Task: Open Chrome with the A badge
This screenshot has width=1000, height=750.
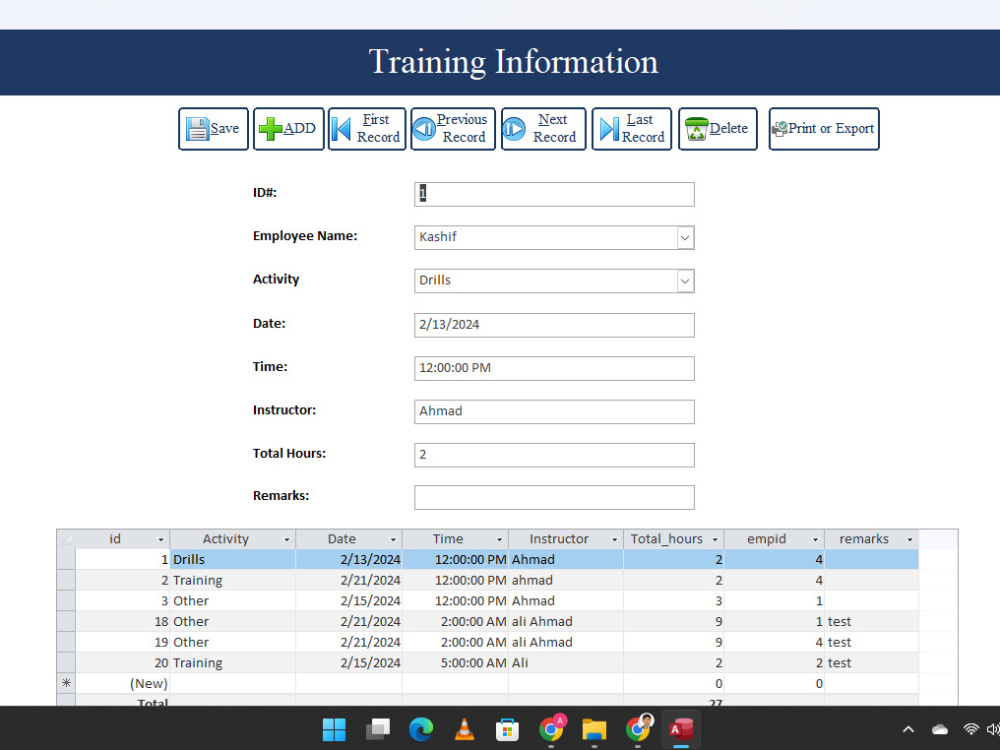Action: [551, 730]
